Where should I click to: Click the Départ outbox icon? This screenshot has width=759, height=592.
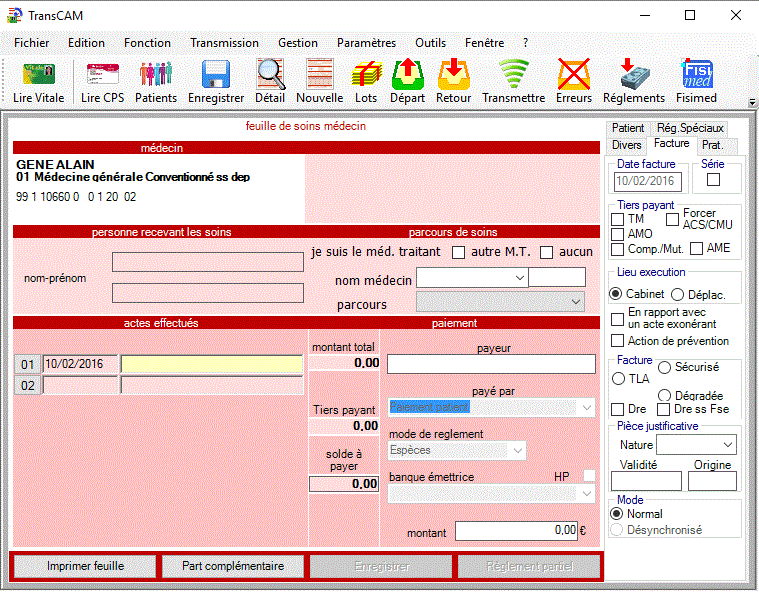[x=408, y=74]
